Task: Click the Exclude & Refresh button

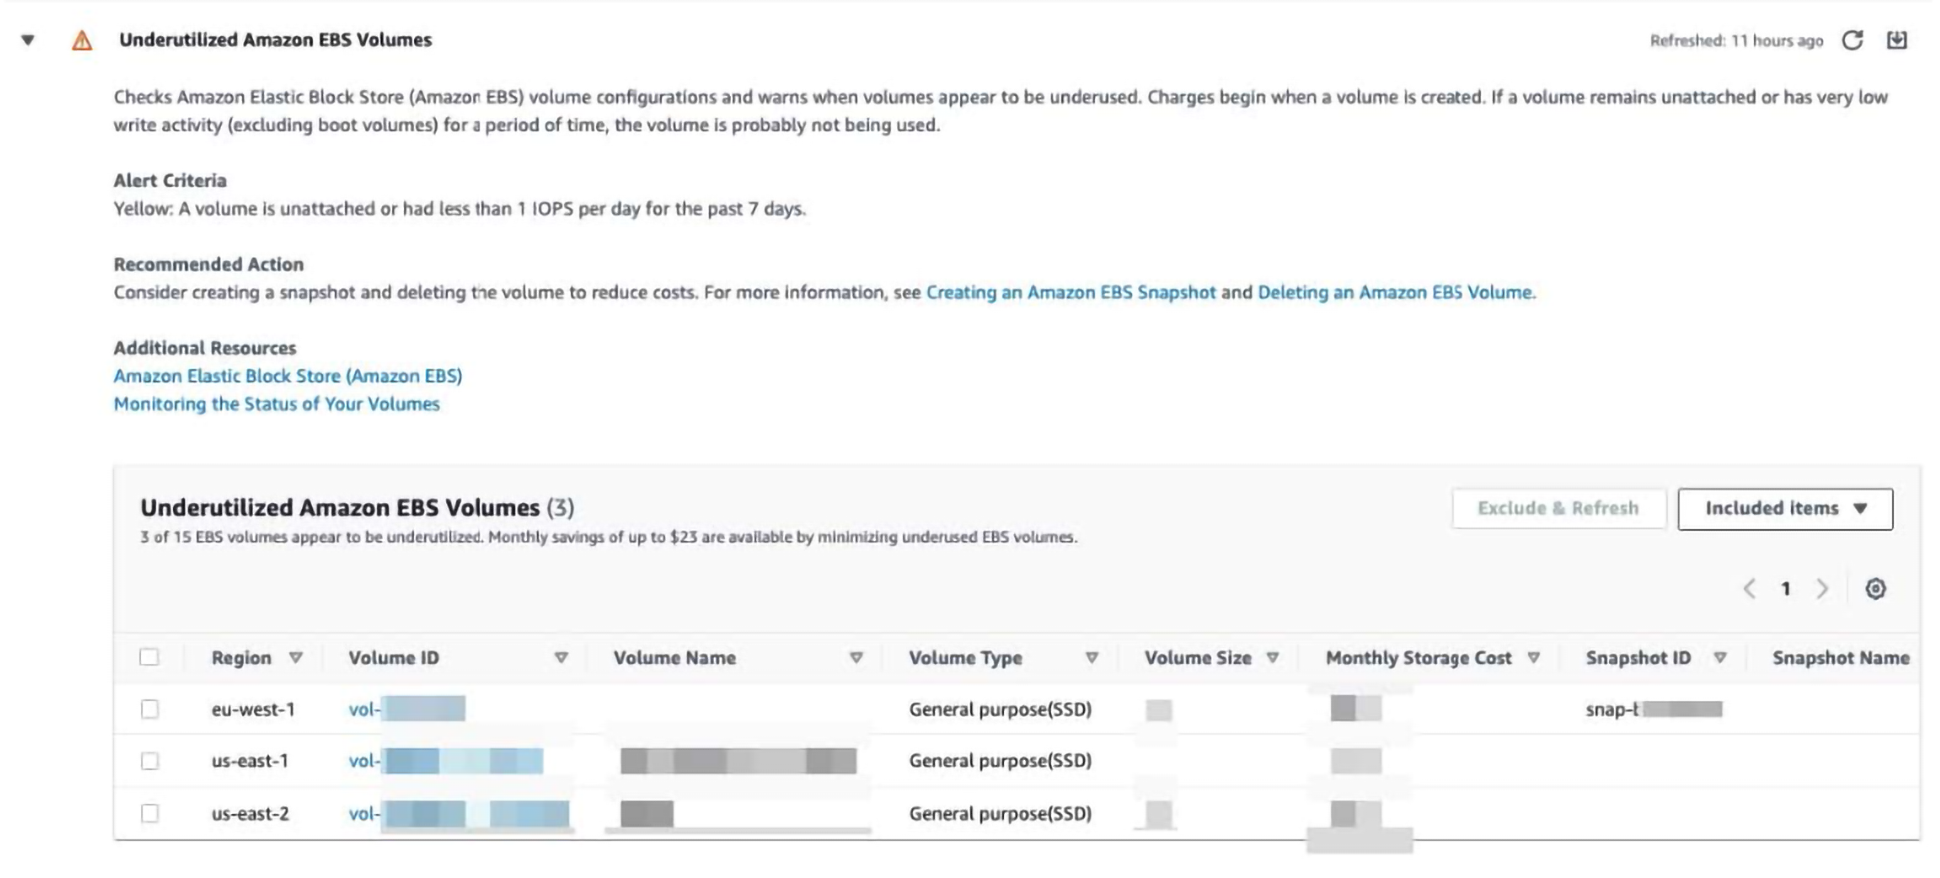Action: tap(1558, 509)
